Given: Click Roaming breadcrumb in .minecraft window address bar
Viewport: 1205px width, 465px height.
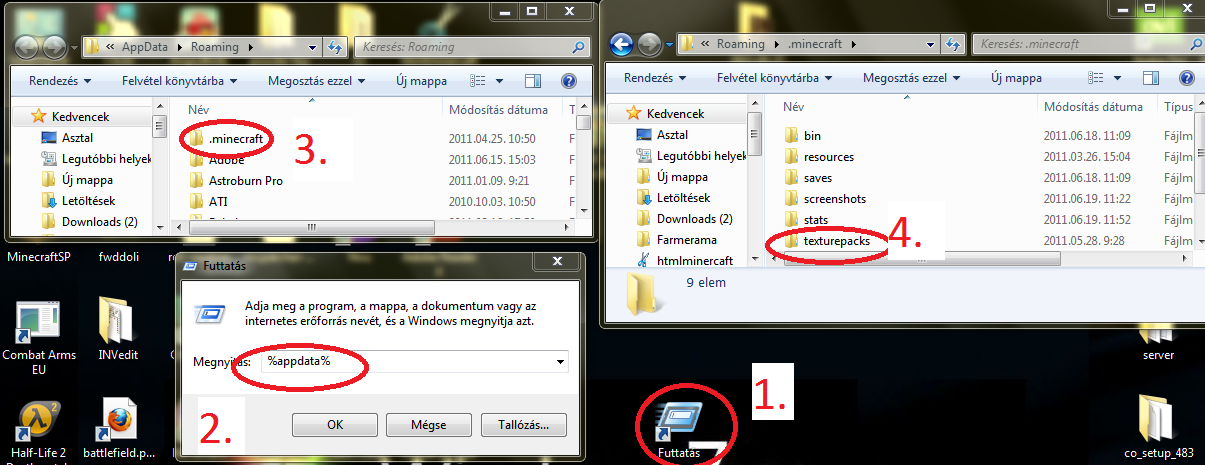Looking at the screenshot, I should click(x=742, y=44).
